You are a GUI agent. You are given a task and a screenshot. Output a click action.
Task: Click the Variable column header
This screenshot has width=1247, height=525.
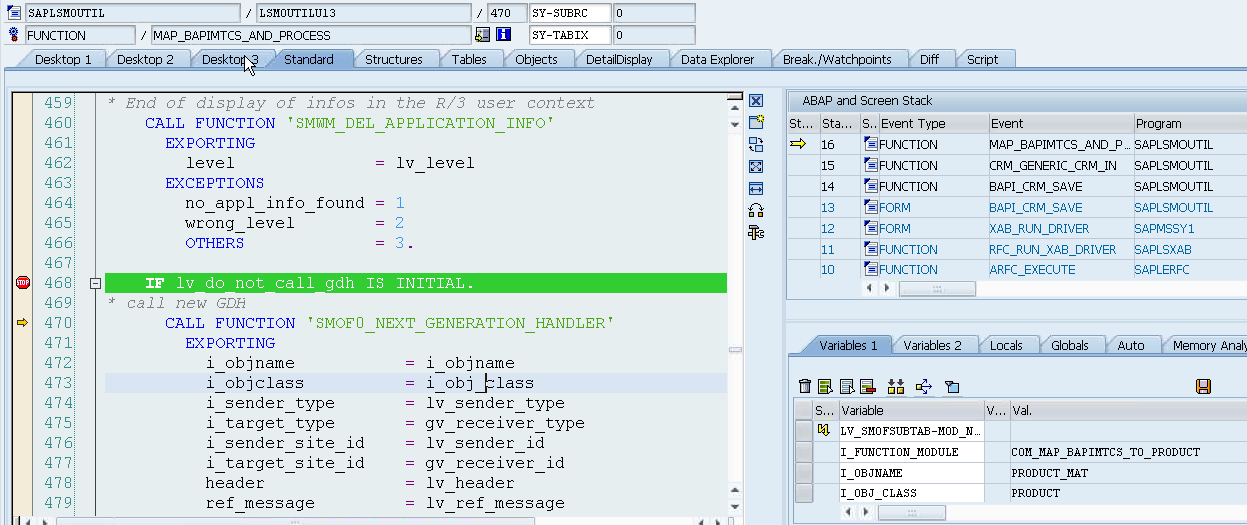[911, 410]
